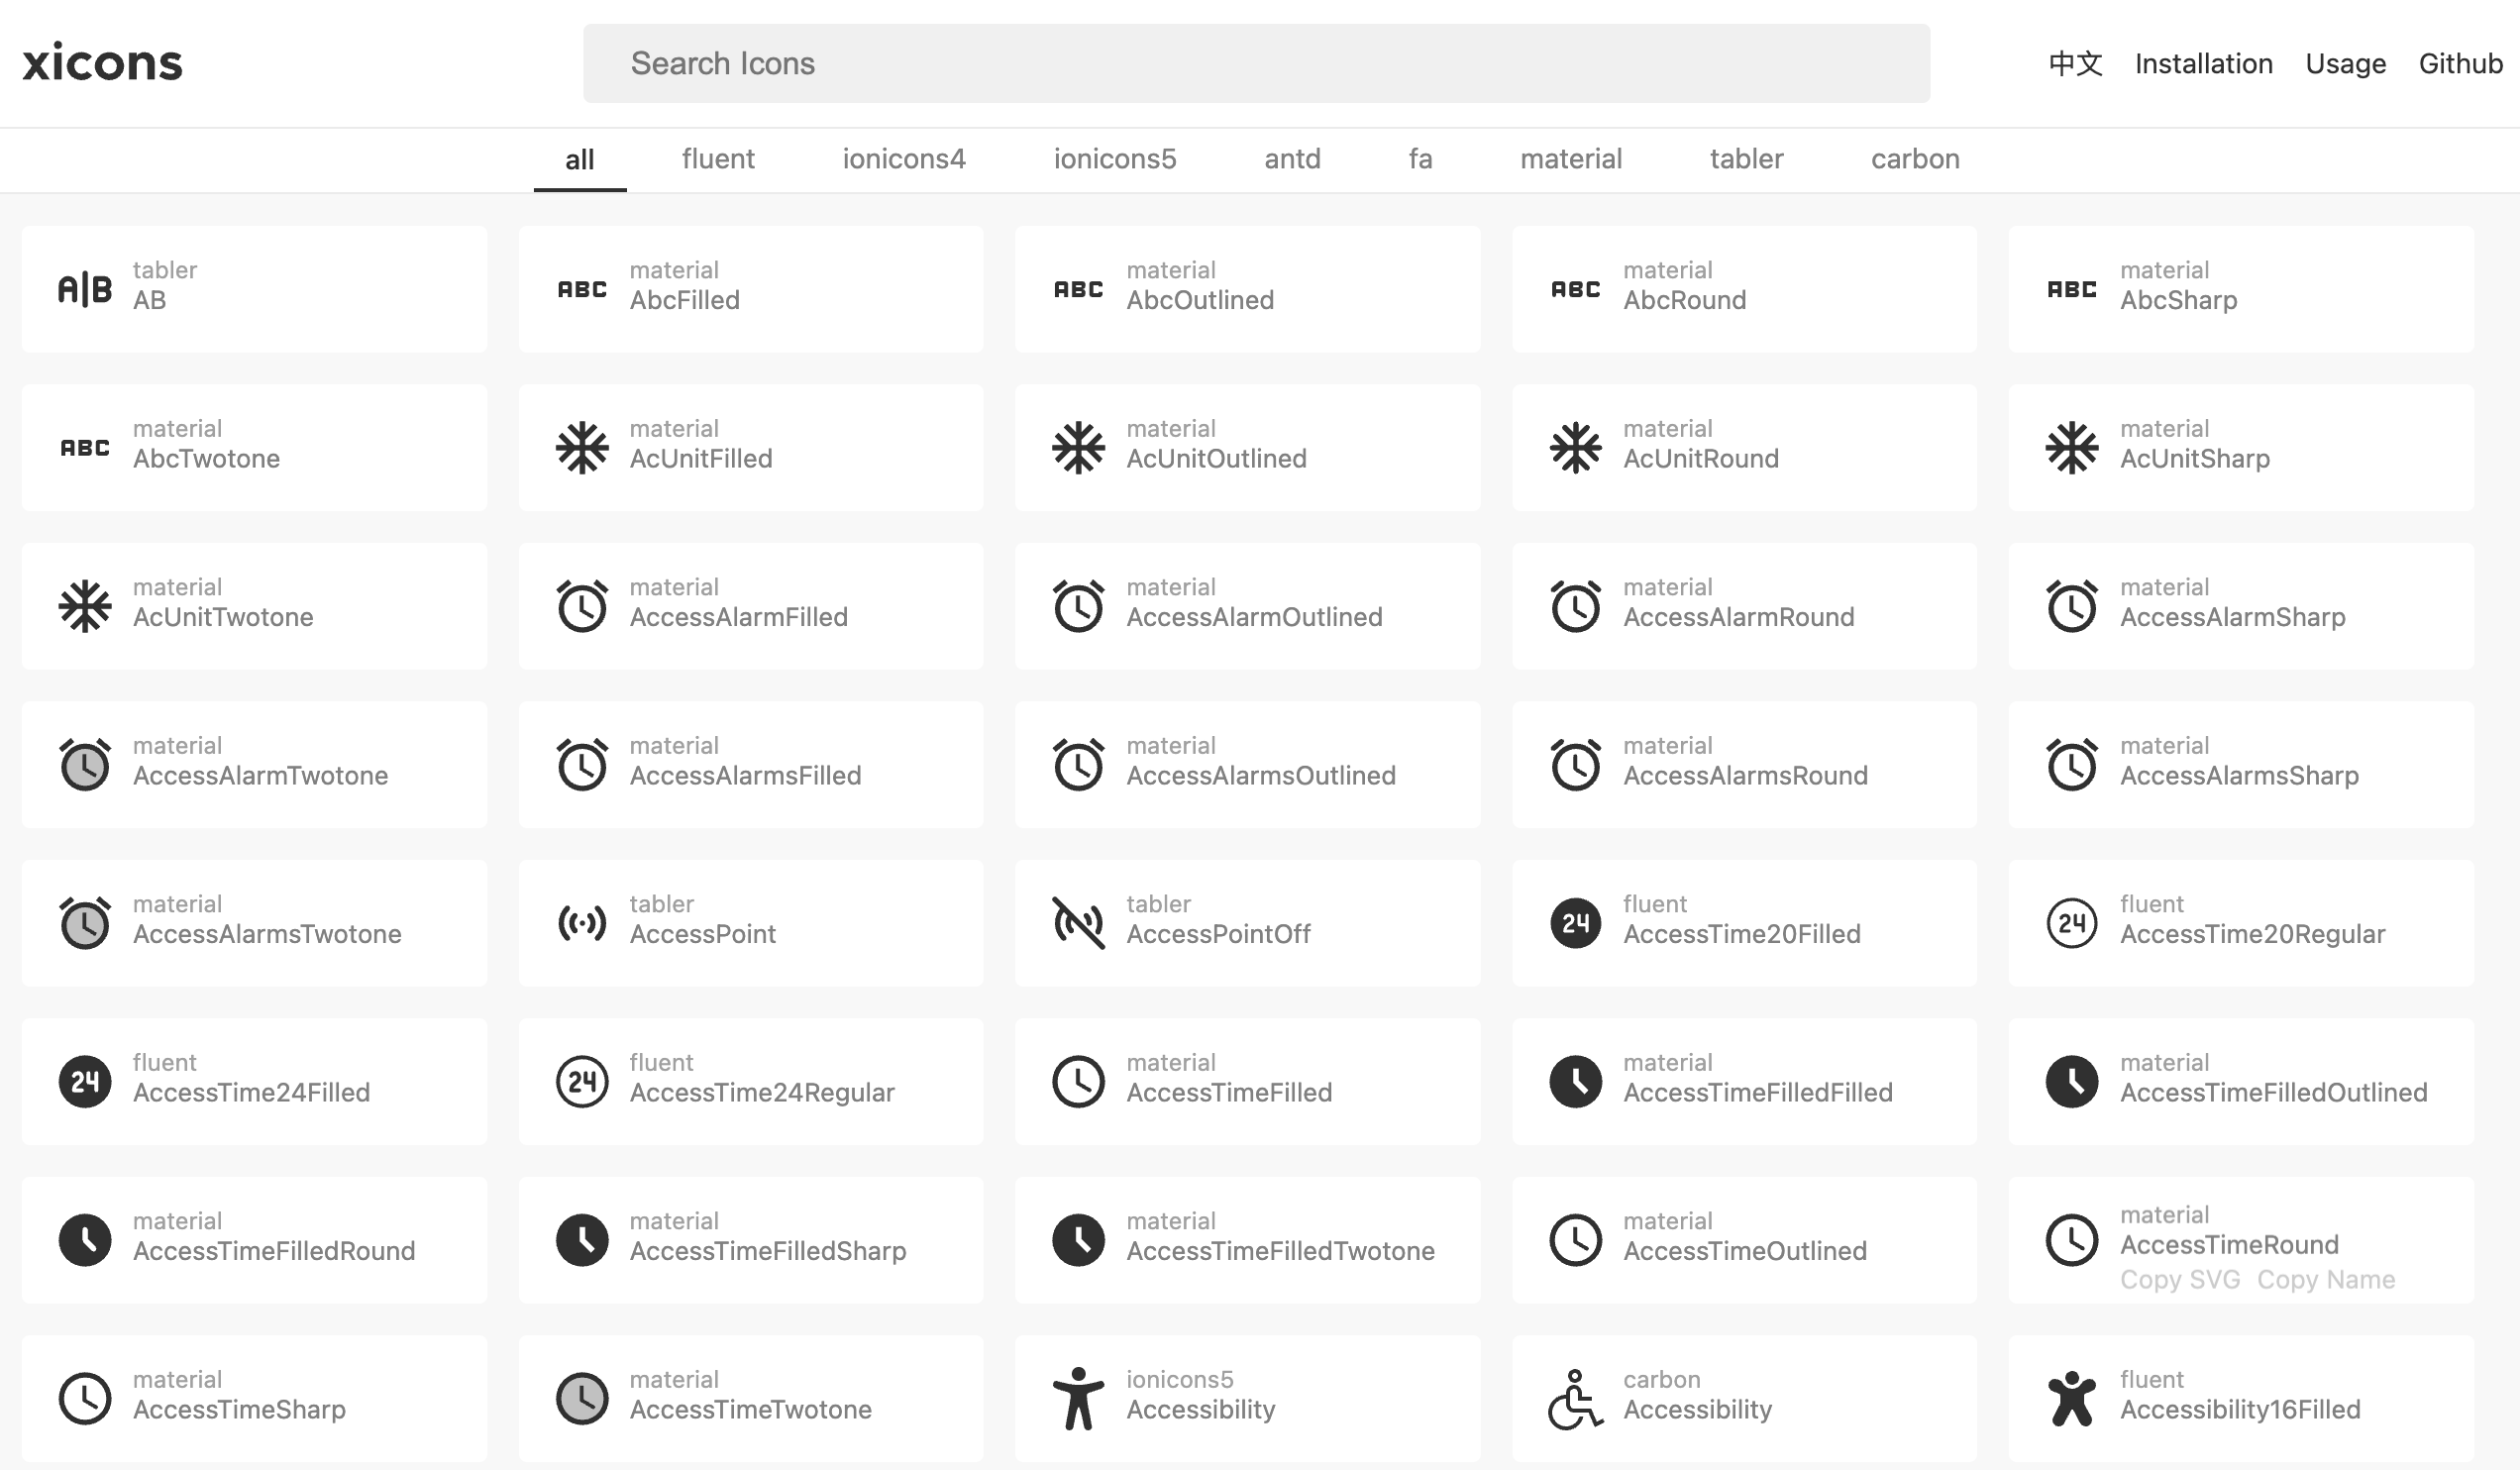This screenshot has height=1470, width=2520.
Task: Click the carbon Accessibility wheelchair icon
Action: click(x=1575, y=1398)
